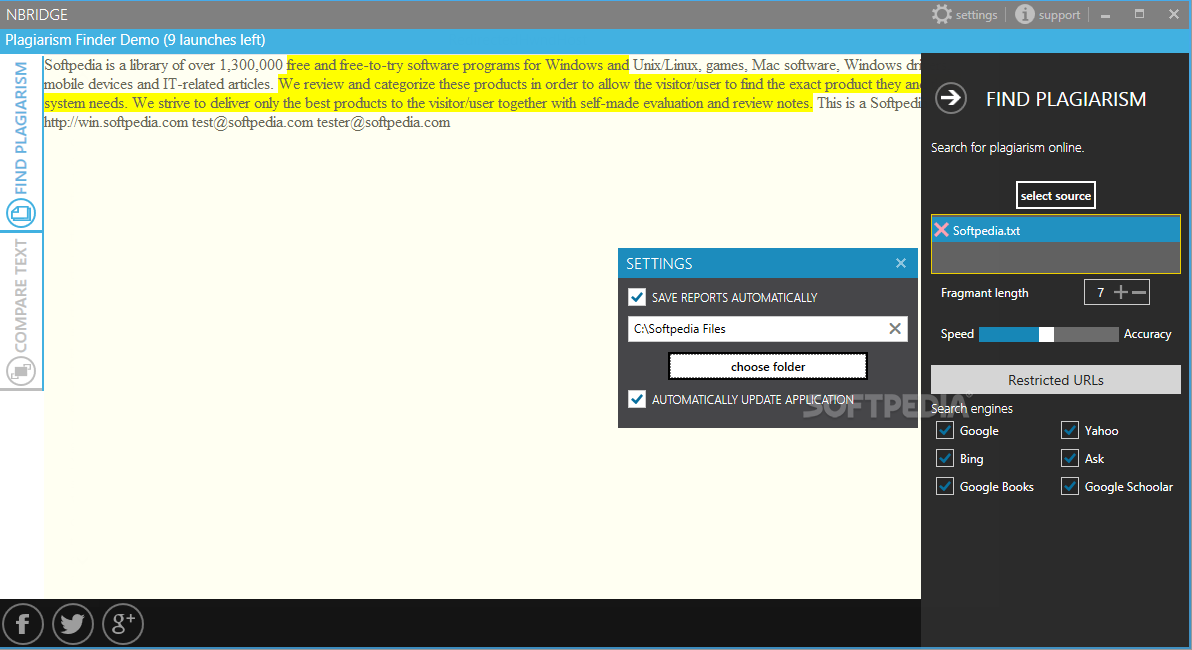Screen dimensions: 1192x650
Task: Click the Speed label
Action: tap(957, 334)
